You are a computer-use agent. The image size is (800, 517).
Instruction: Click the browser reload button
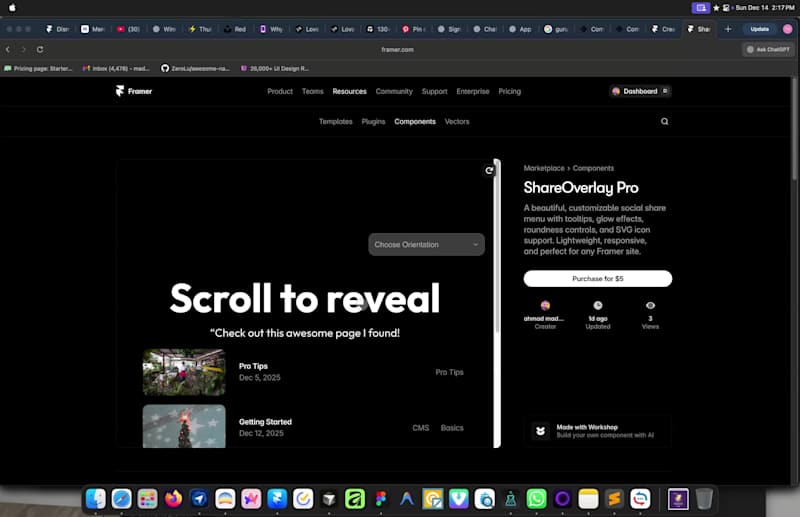(40, 50)
